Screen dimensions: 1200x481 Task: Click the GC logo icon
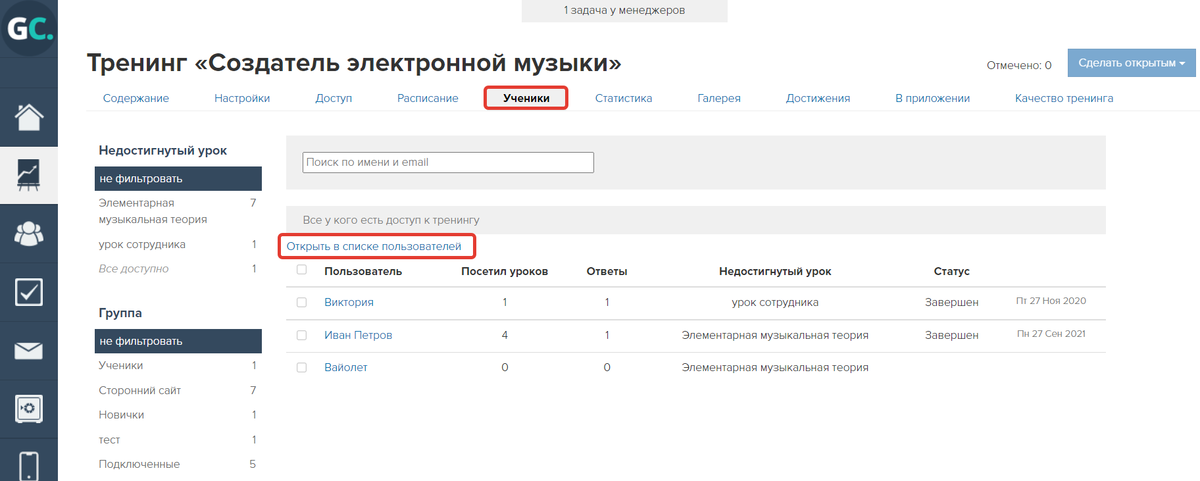(29, 29)
